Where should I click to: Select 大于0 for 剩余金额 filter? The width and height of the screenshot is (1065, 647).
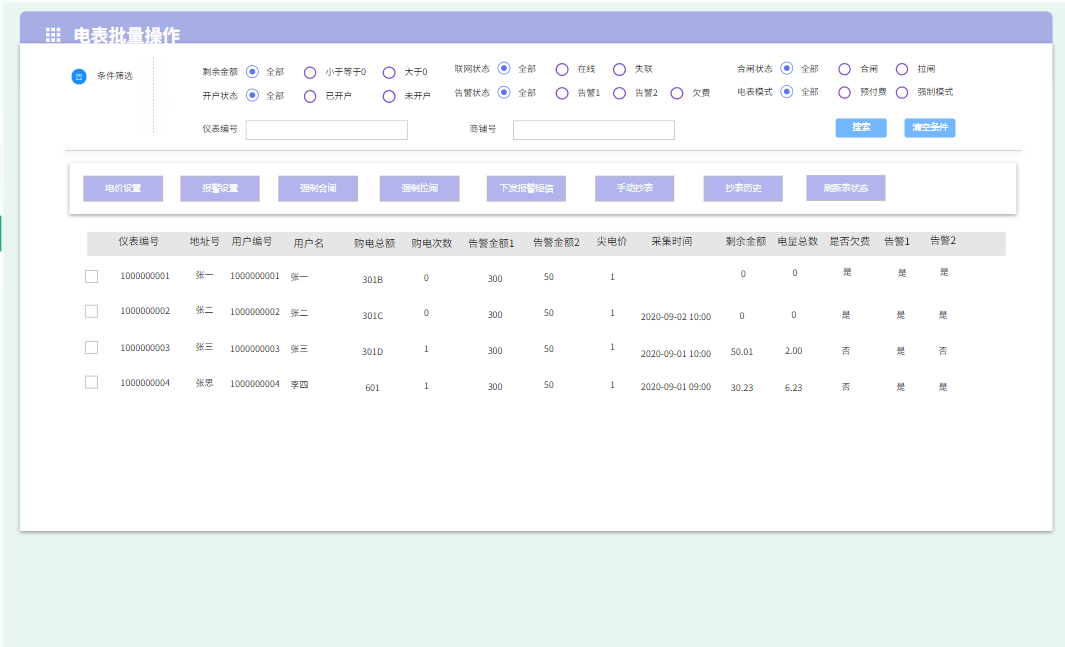coord(389,69)
